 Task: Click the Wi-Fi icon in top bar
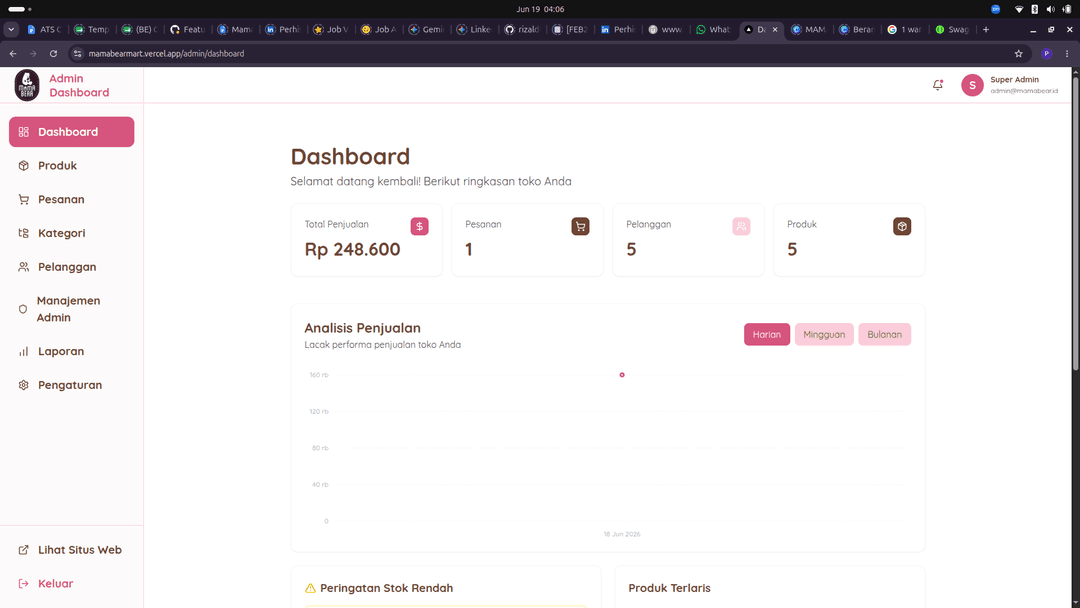(1019, 9)
